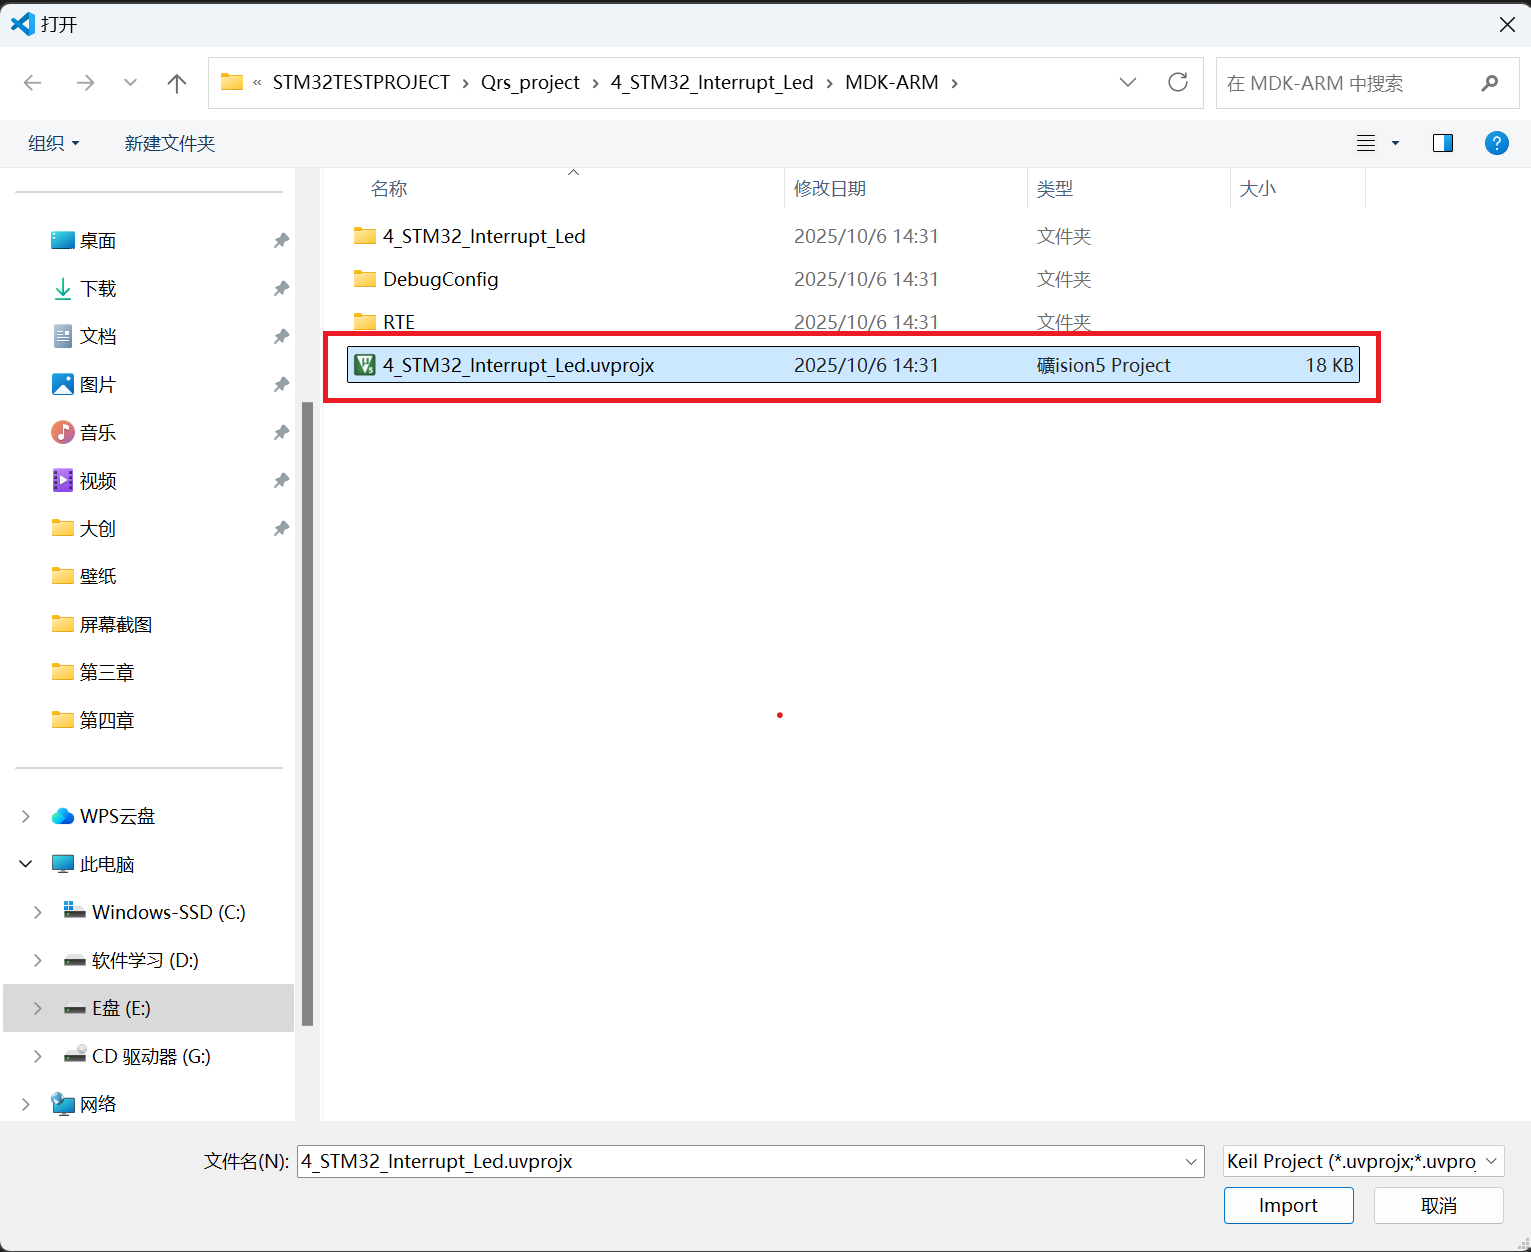The width and height of the screenshot is (1531, 1252).
Task: Open the view options dropdown arrow
Action: [x=1396, y=143]
